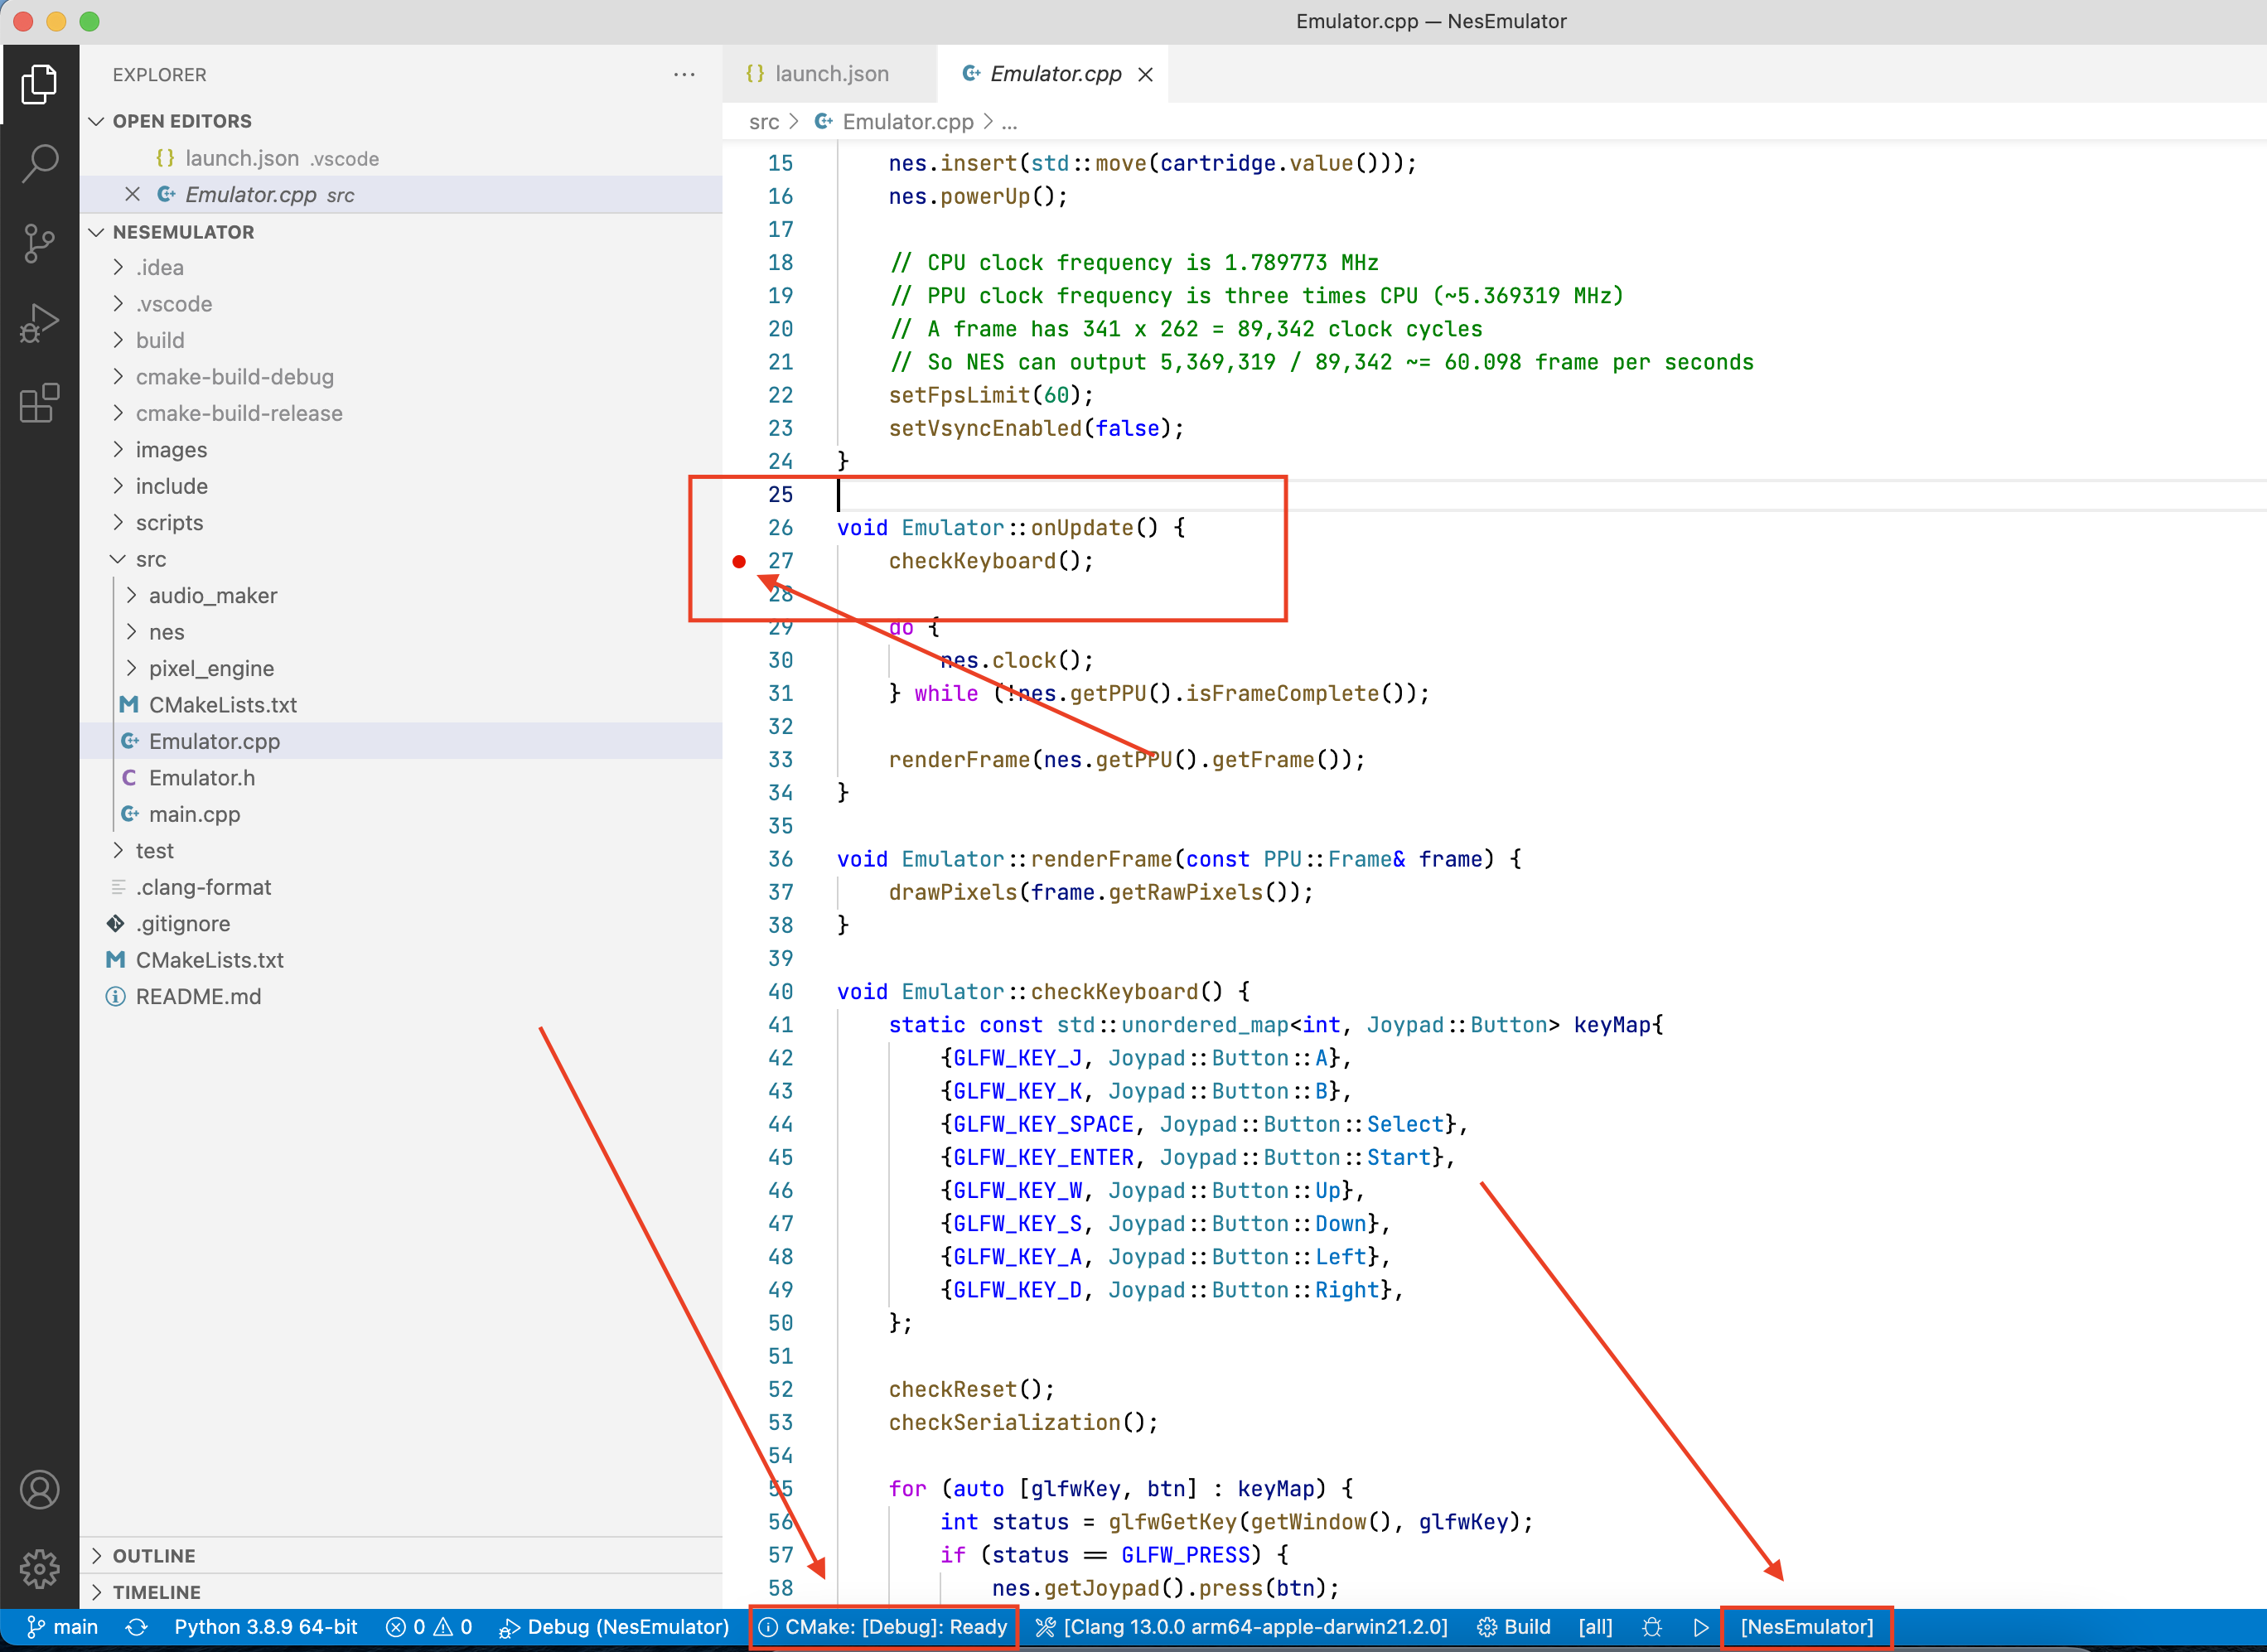Close the Emulator.cpp editor tab

click(x=1146, y=74)
